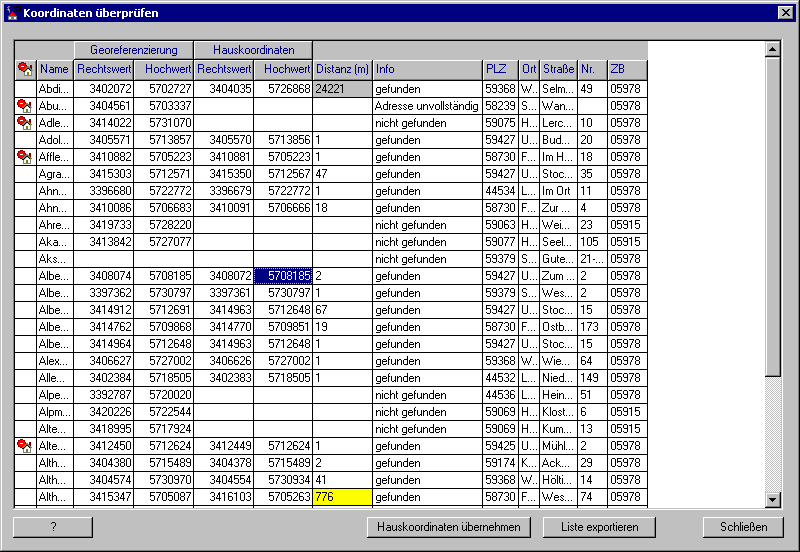Image resolution: width=800 pixels, height=552 pixels.
Task: Click distance cell 67
Action: [342, 310]
